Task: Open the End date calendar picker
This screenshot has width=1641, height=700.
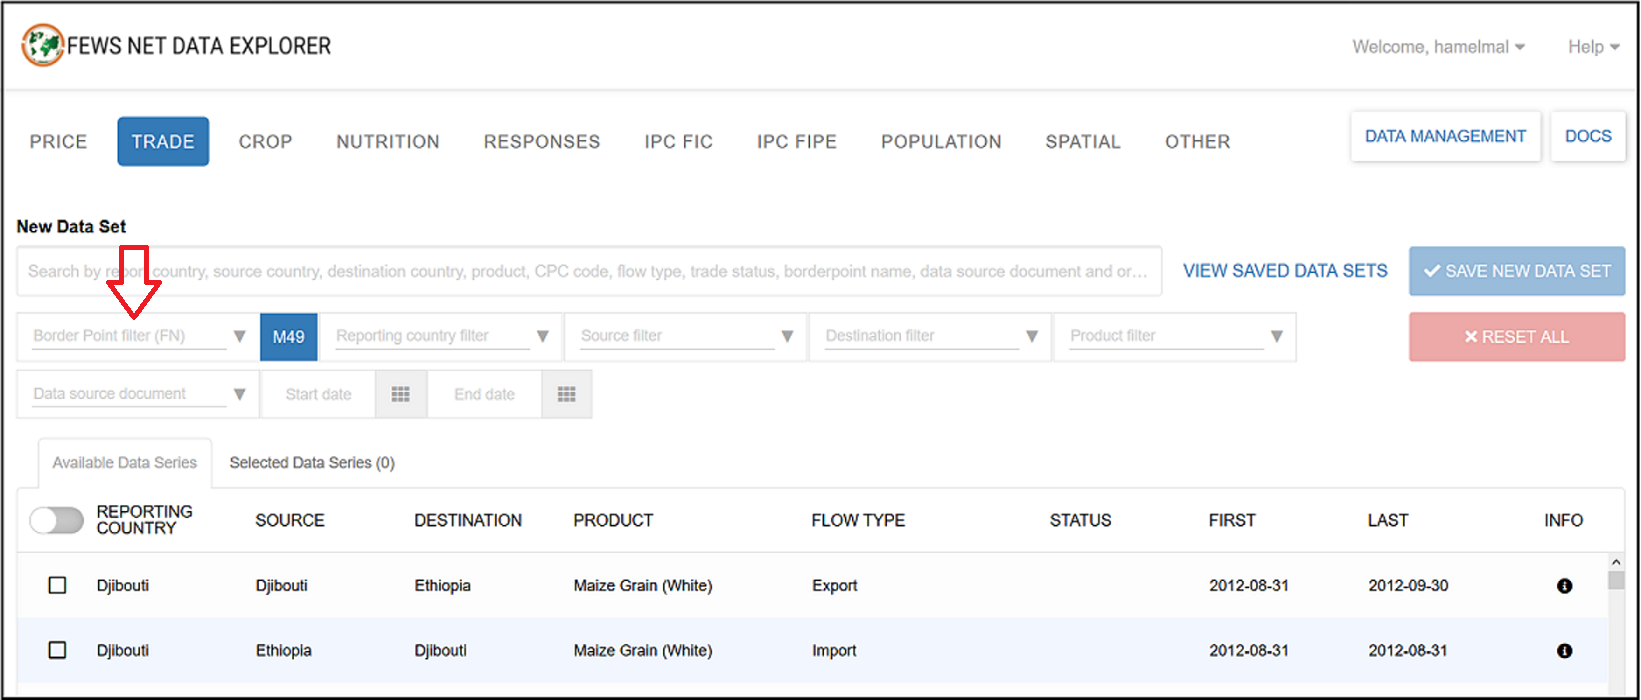Action: pos(566,395)
